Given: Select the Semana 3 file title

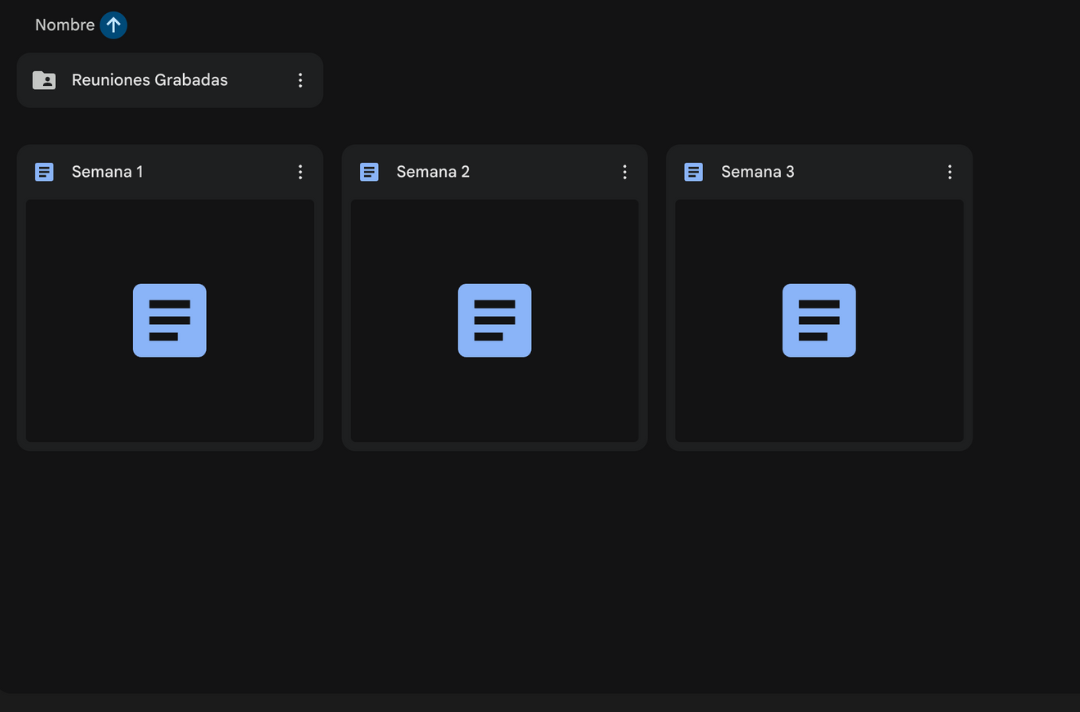Looking at the screenshot, I should click(x=757, y=172).
